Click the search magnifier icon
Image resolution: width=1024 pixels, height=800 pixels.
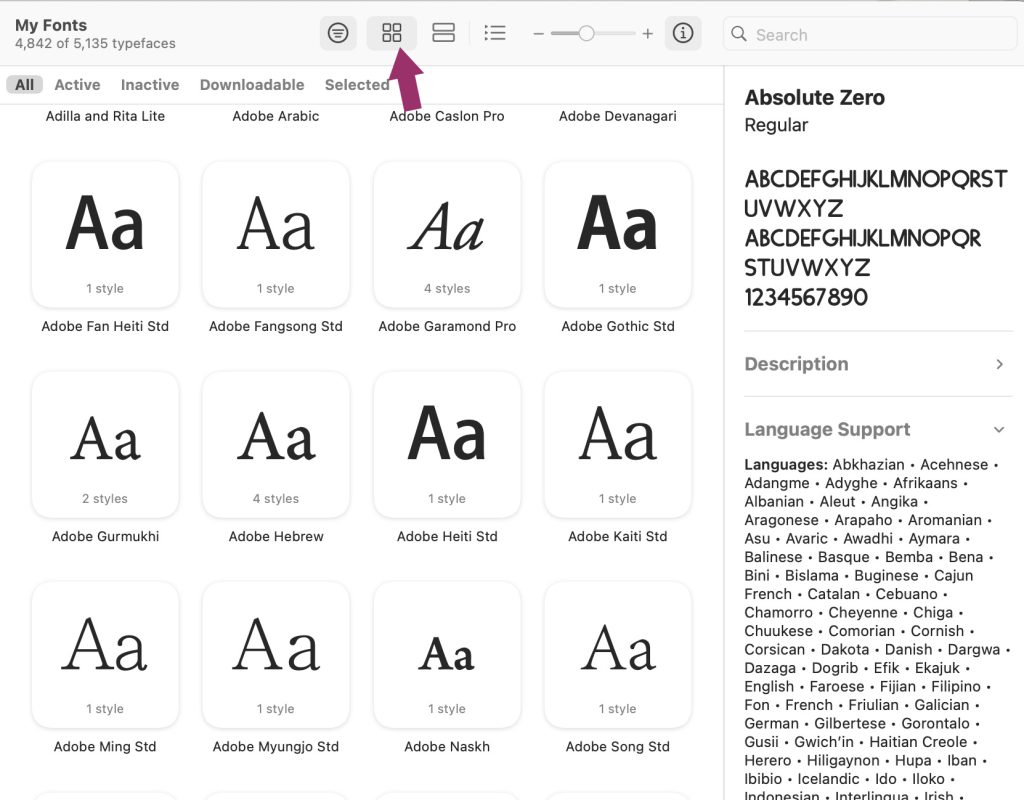(739, 34)
